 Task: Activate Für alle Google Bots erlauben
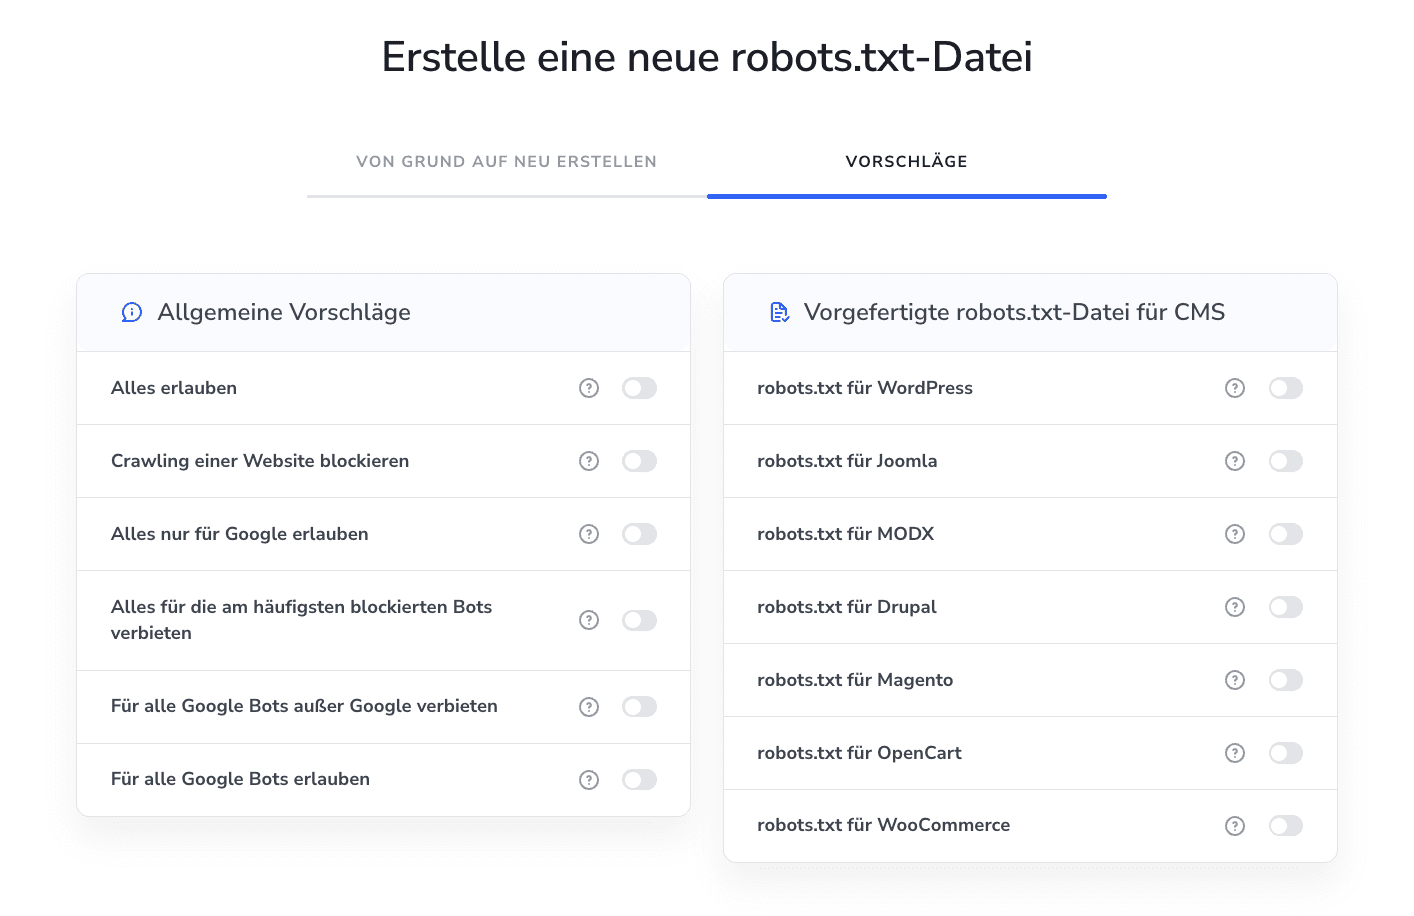[x=639, y=779]
